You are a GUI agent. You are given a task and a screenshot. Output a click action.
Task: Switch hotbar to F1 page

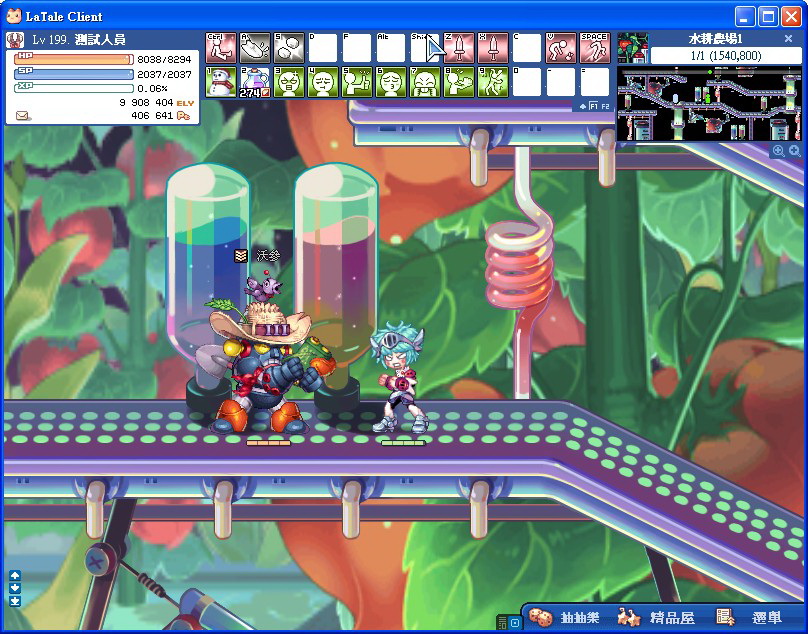pyautogui.click(x=593, y=106)
